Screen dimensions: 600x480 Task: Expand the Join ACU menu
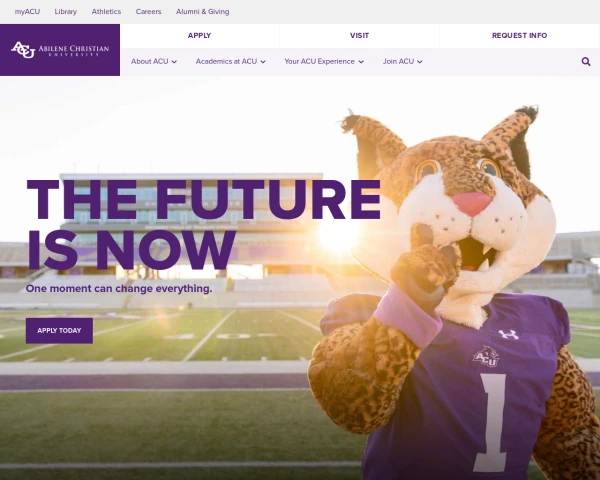pyautogui.click(x=403, y=62)
